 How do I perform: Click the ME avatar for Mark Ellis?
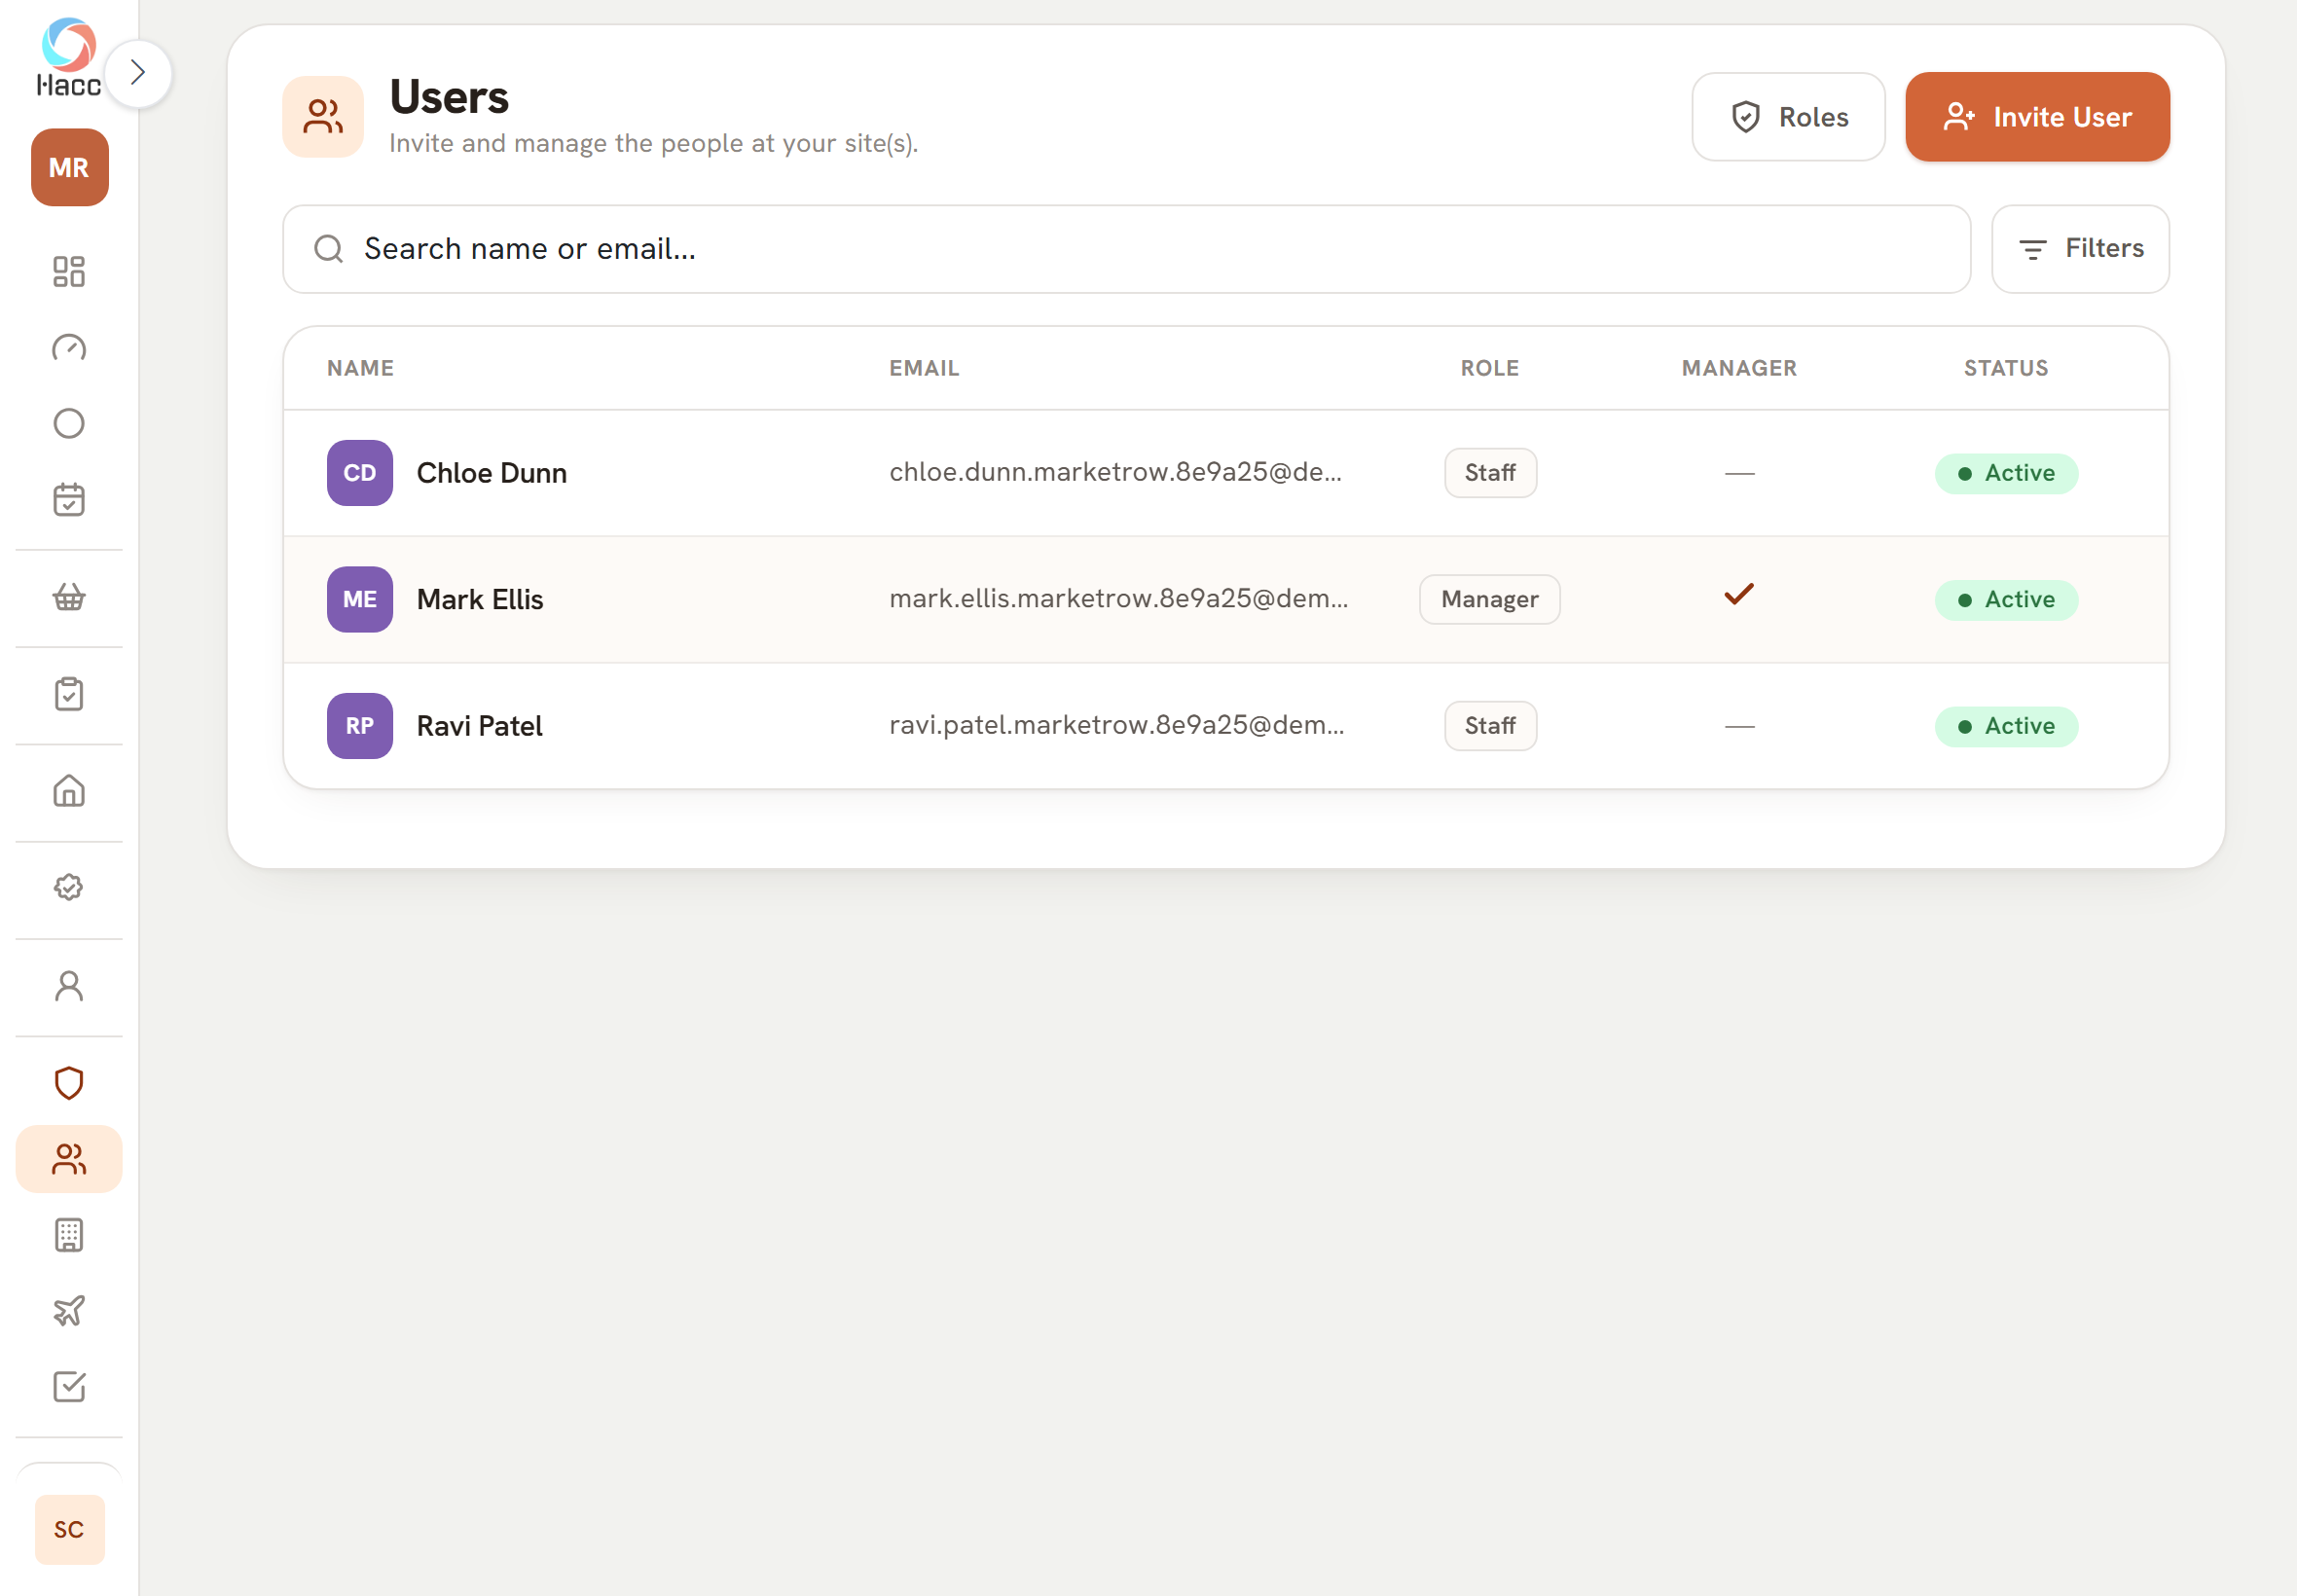[x=360, y=600]
